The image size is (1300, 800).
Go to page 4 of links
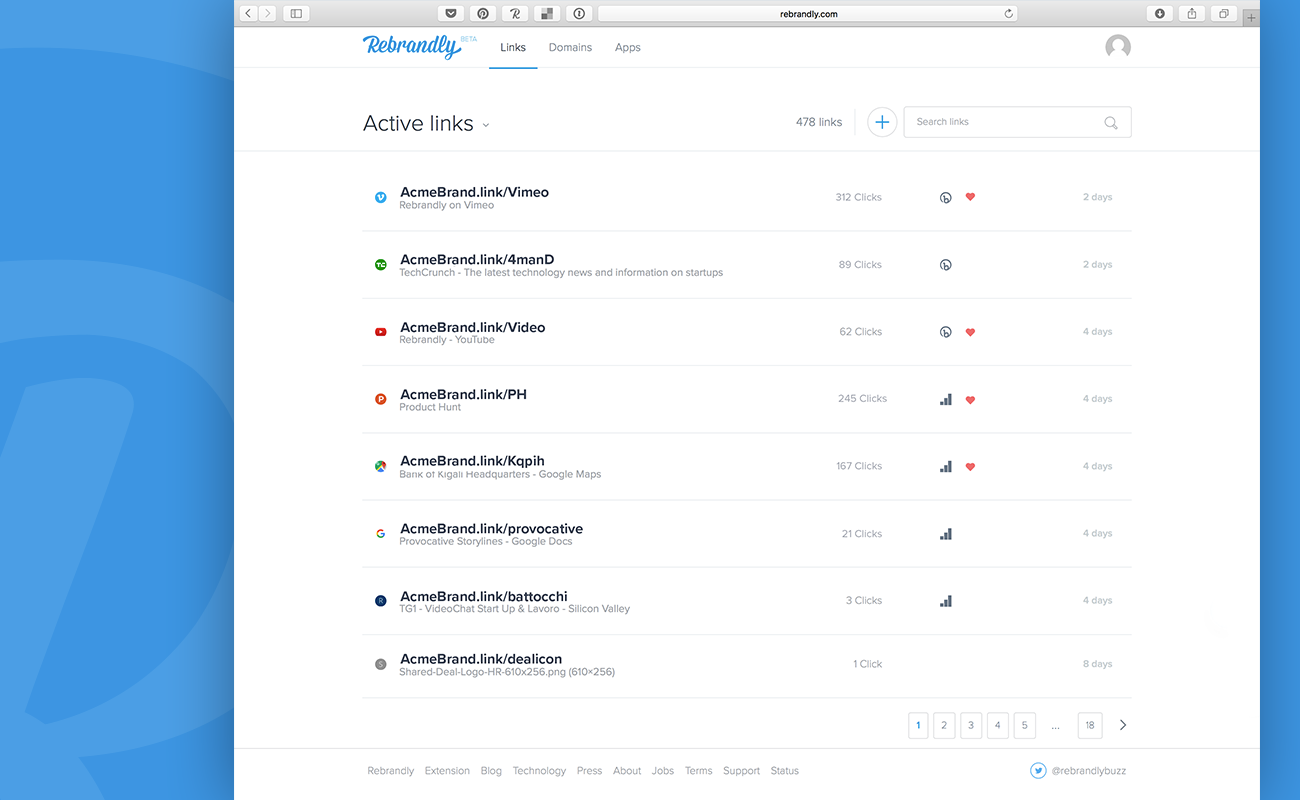pos(998,726)
